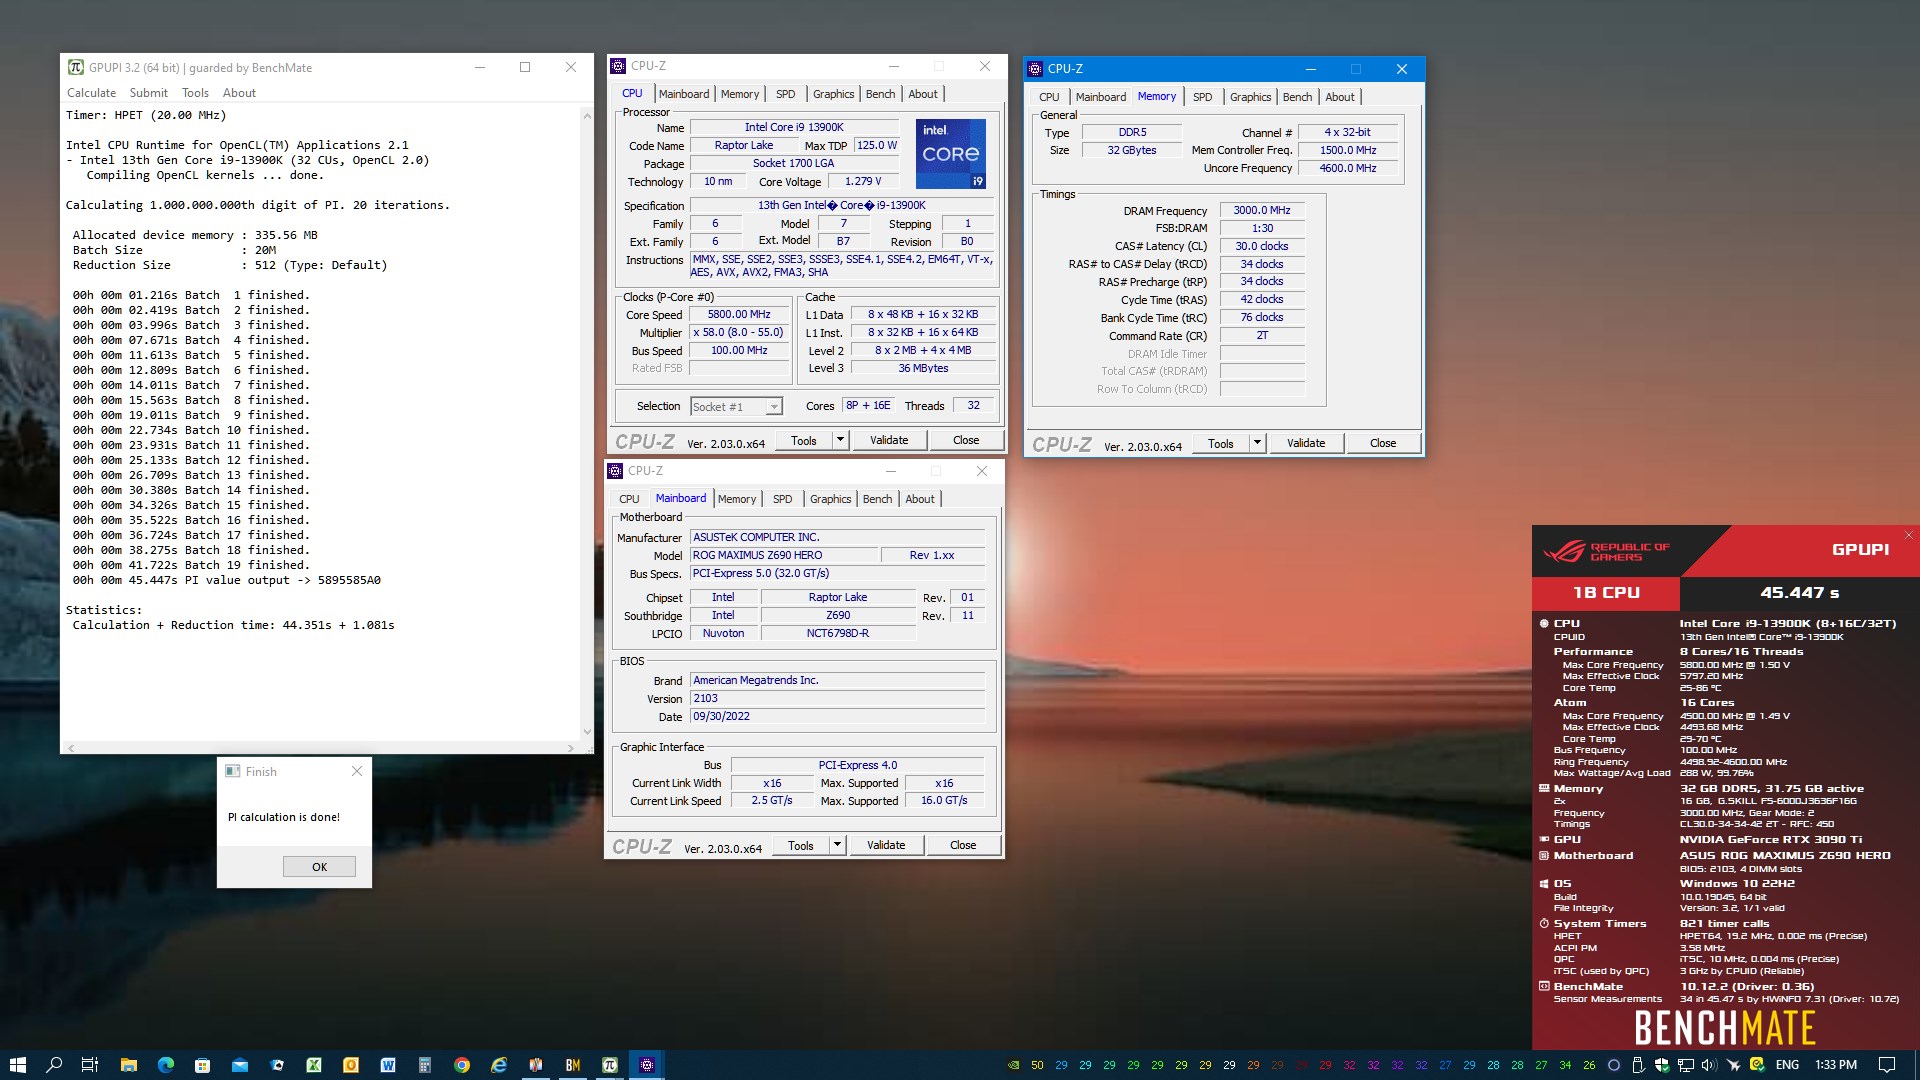Viewport: 1920px width, 1080px height.
Task: Click OK in Finish dialog
Action: [319, 867]
